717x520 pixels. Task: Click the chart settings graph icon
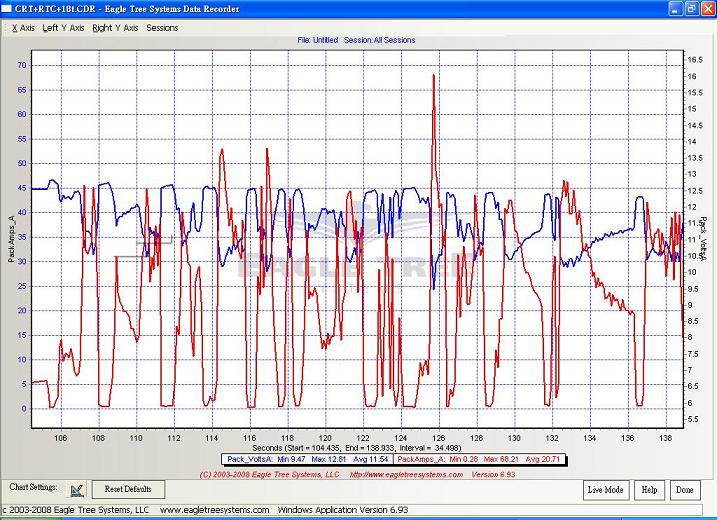(x=77, y=489)
